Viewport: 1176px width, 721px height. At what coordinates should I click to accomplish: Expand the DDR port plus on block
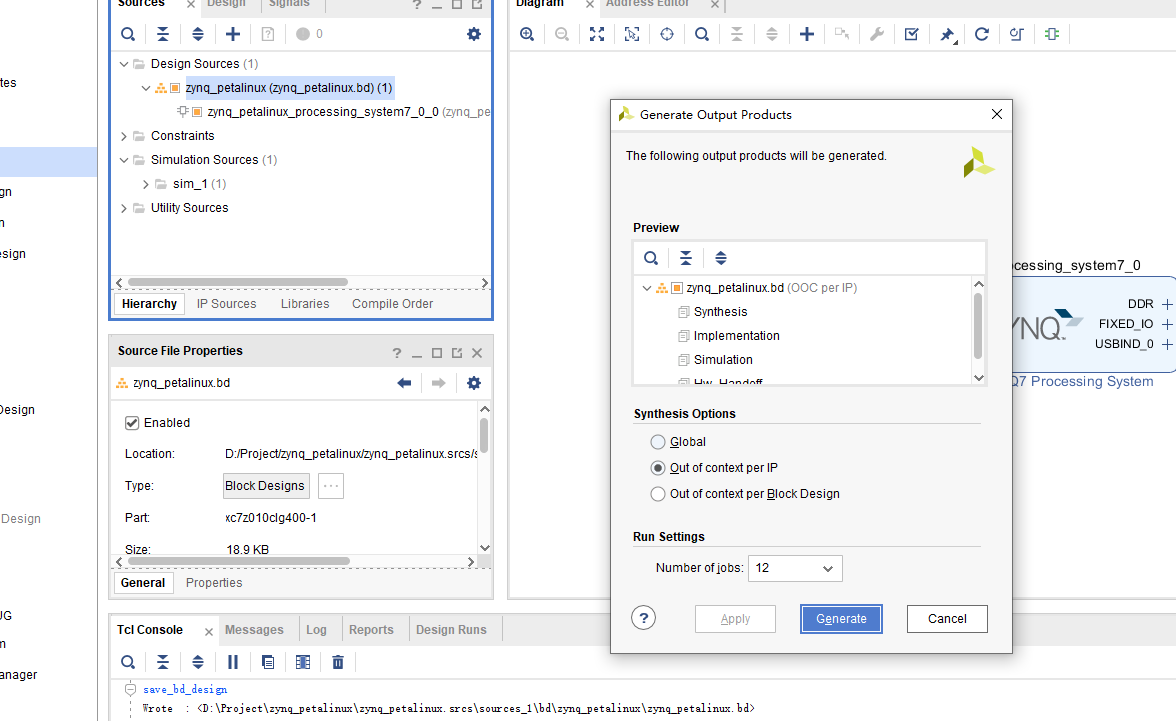(x=1167, y=304)
